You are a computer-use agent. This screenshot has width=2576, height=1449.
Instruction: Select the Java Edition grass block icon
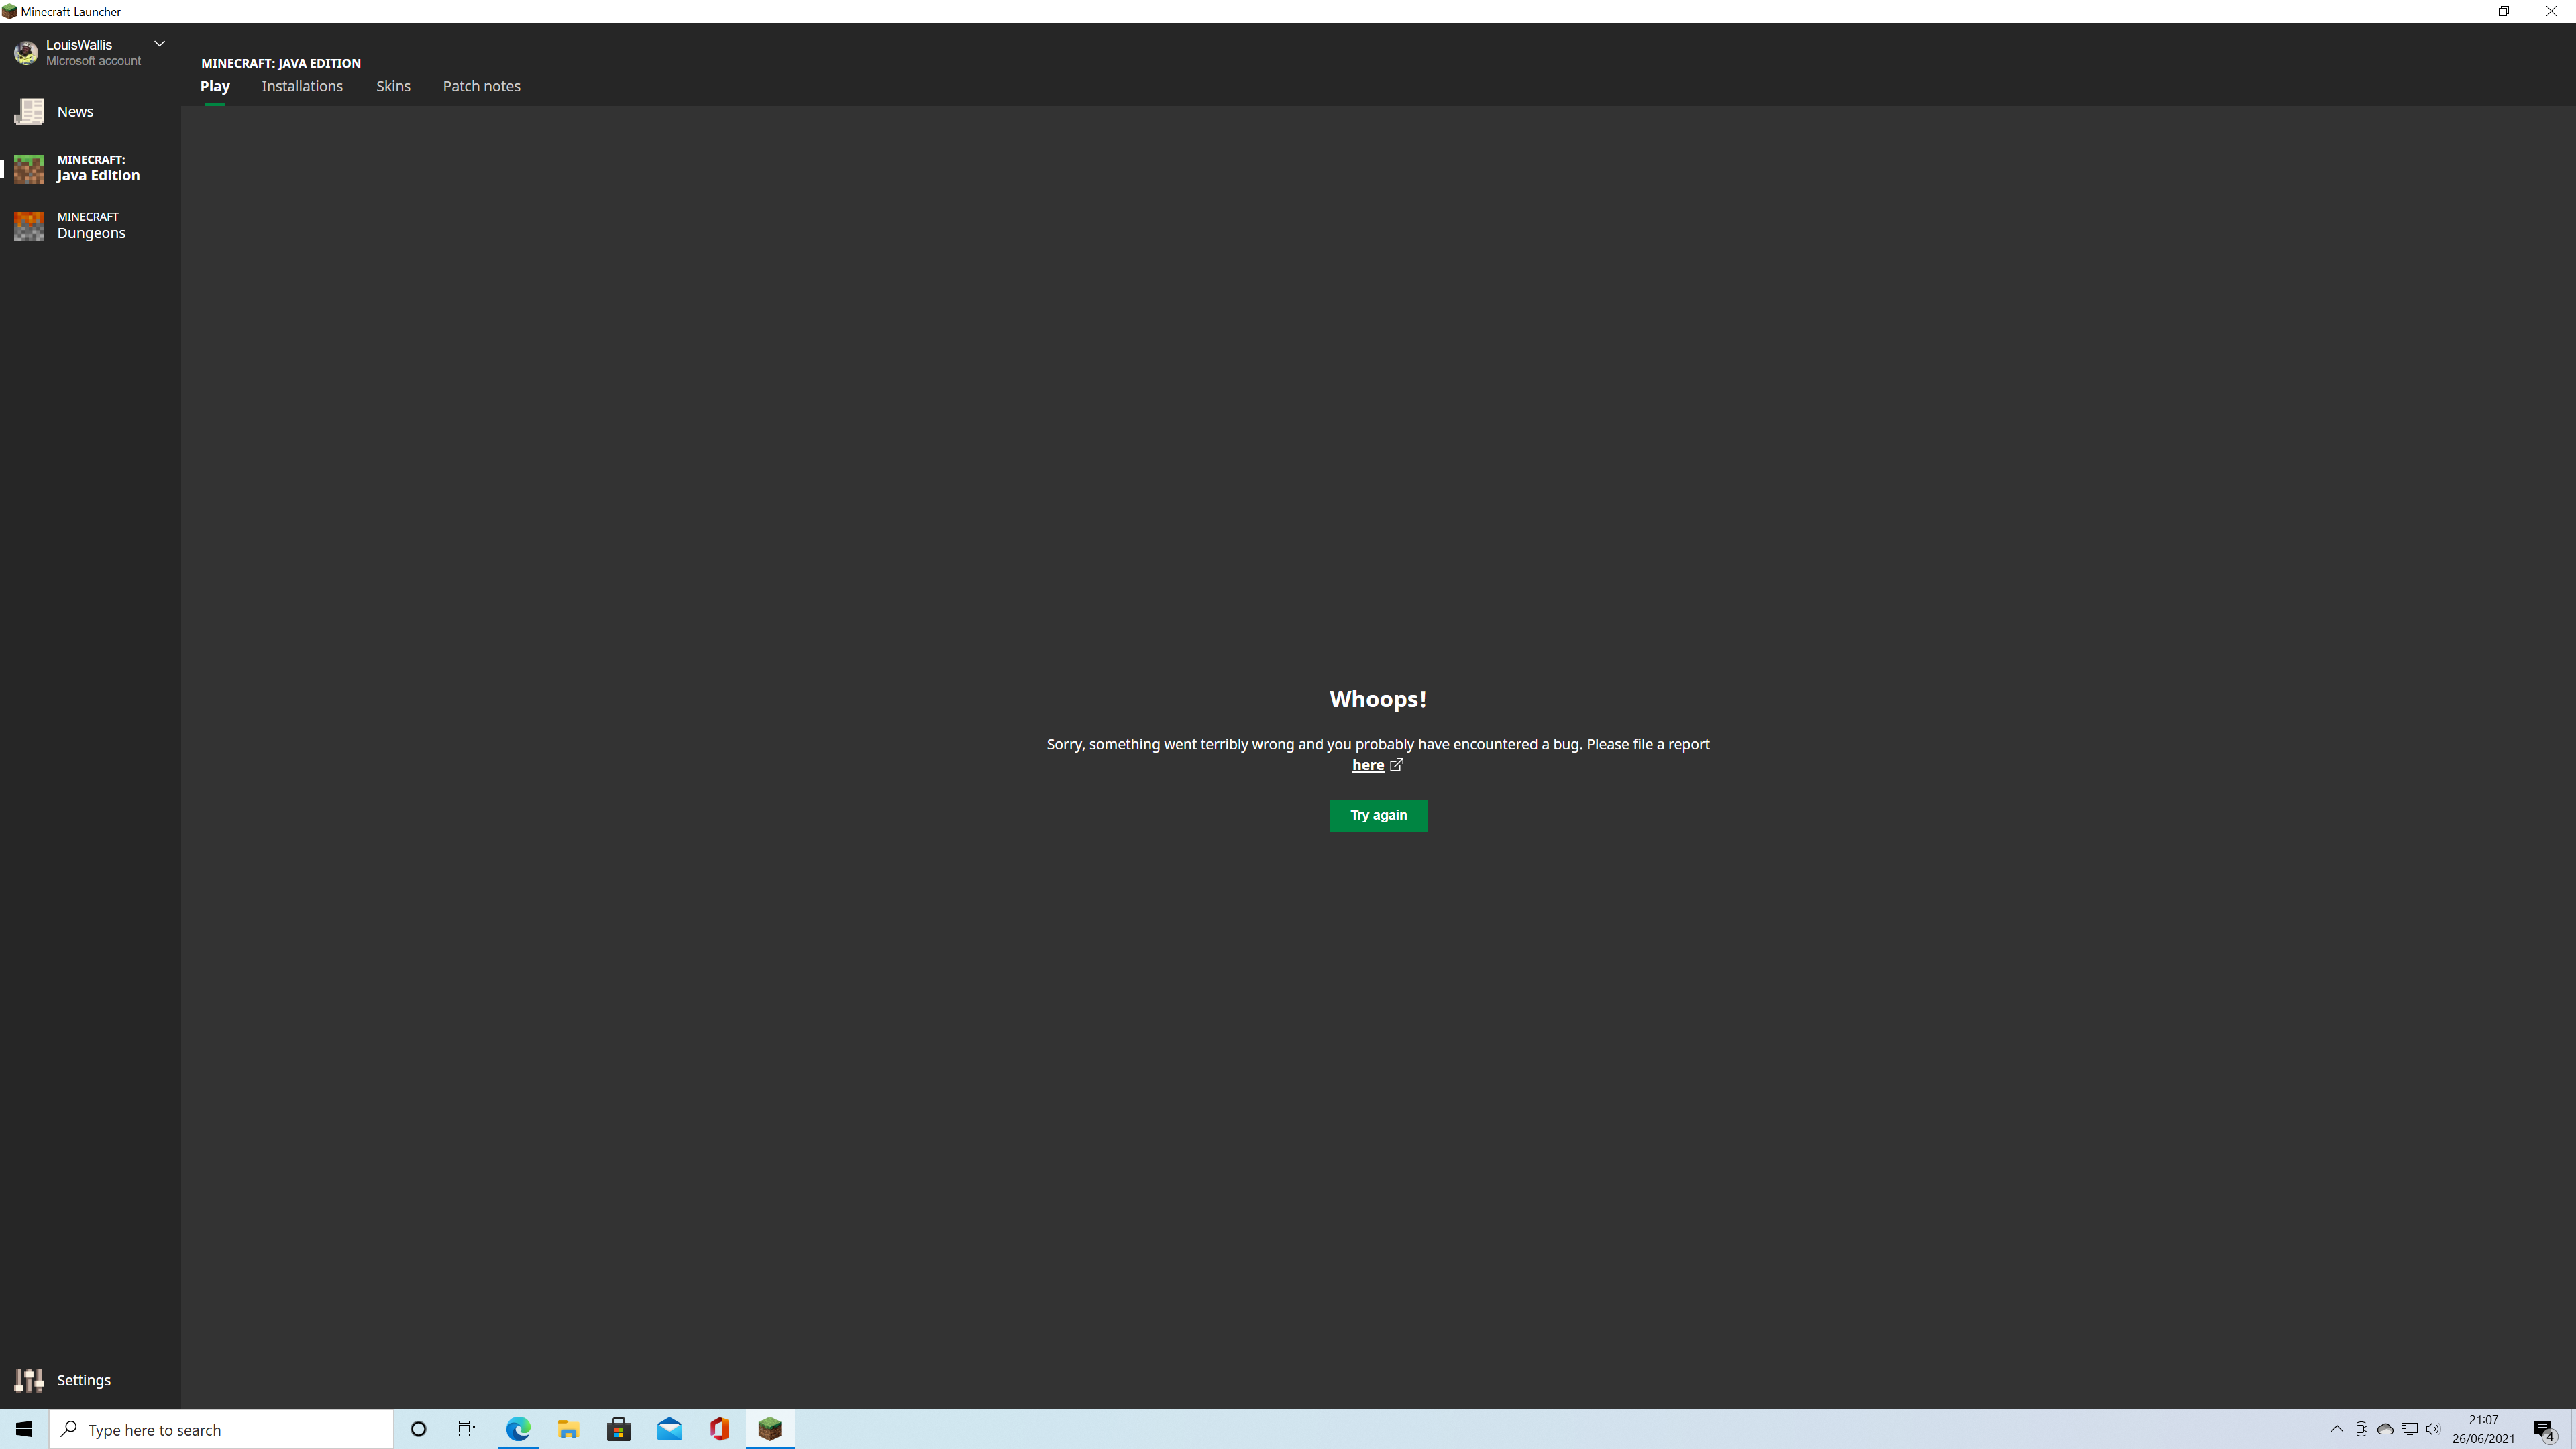click(29, 168)
